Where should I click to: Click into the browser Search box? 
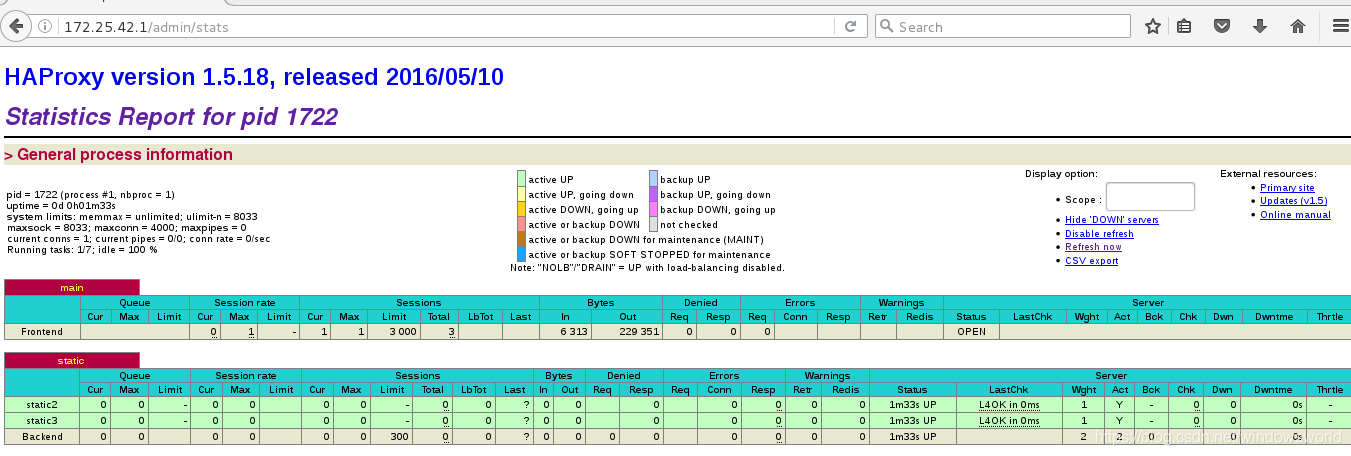click(x=1003, y=27)
